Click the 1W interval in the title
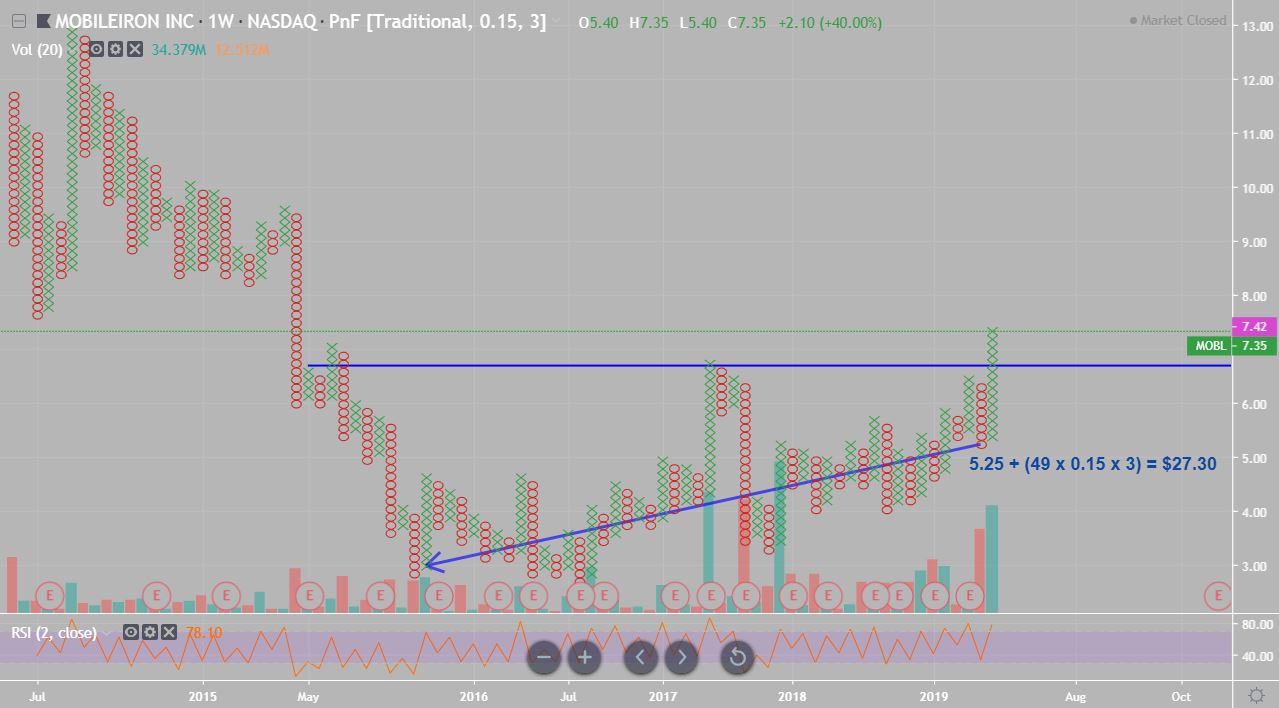 click(220, 21)
